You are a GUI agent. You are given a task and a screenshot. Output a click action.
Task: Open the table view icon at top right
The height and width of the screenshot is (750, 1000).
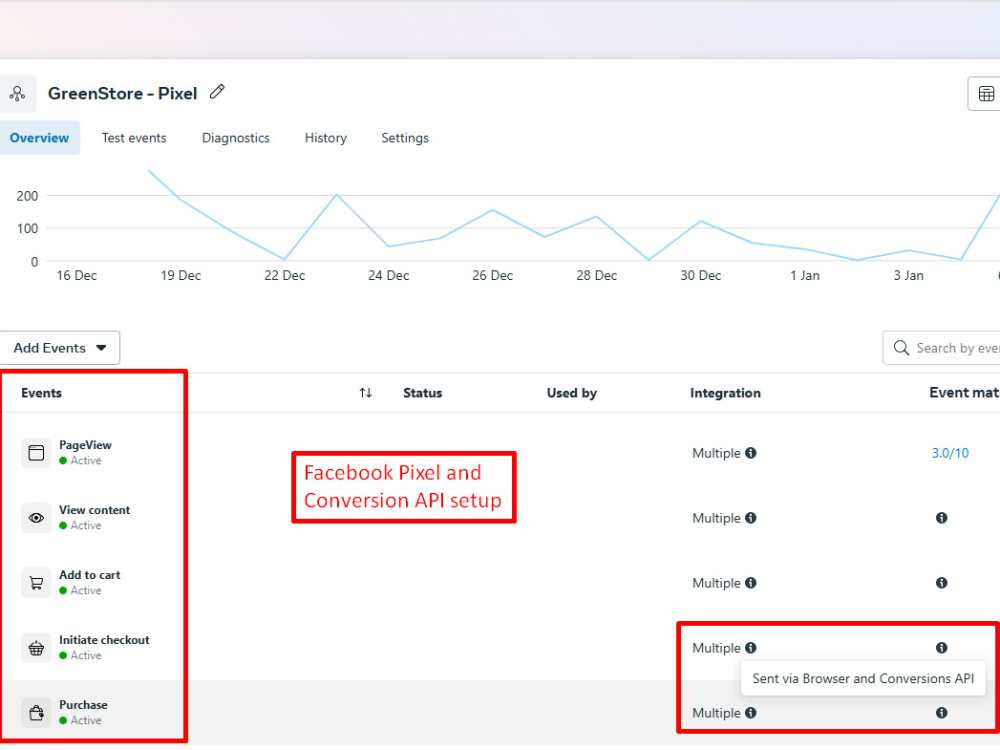(985, 94)
